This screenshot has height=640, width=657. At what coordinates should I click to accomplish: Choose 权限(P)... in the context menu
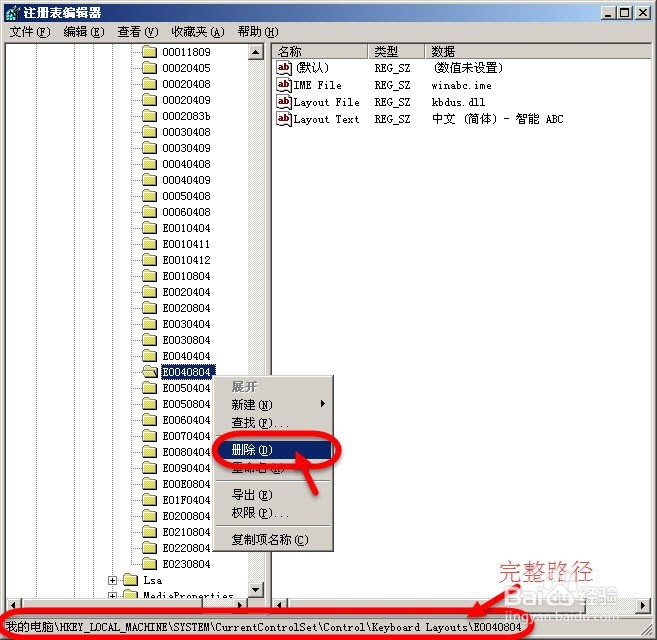[x=274, y=513]
